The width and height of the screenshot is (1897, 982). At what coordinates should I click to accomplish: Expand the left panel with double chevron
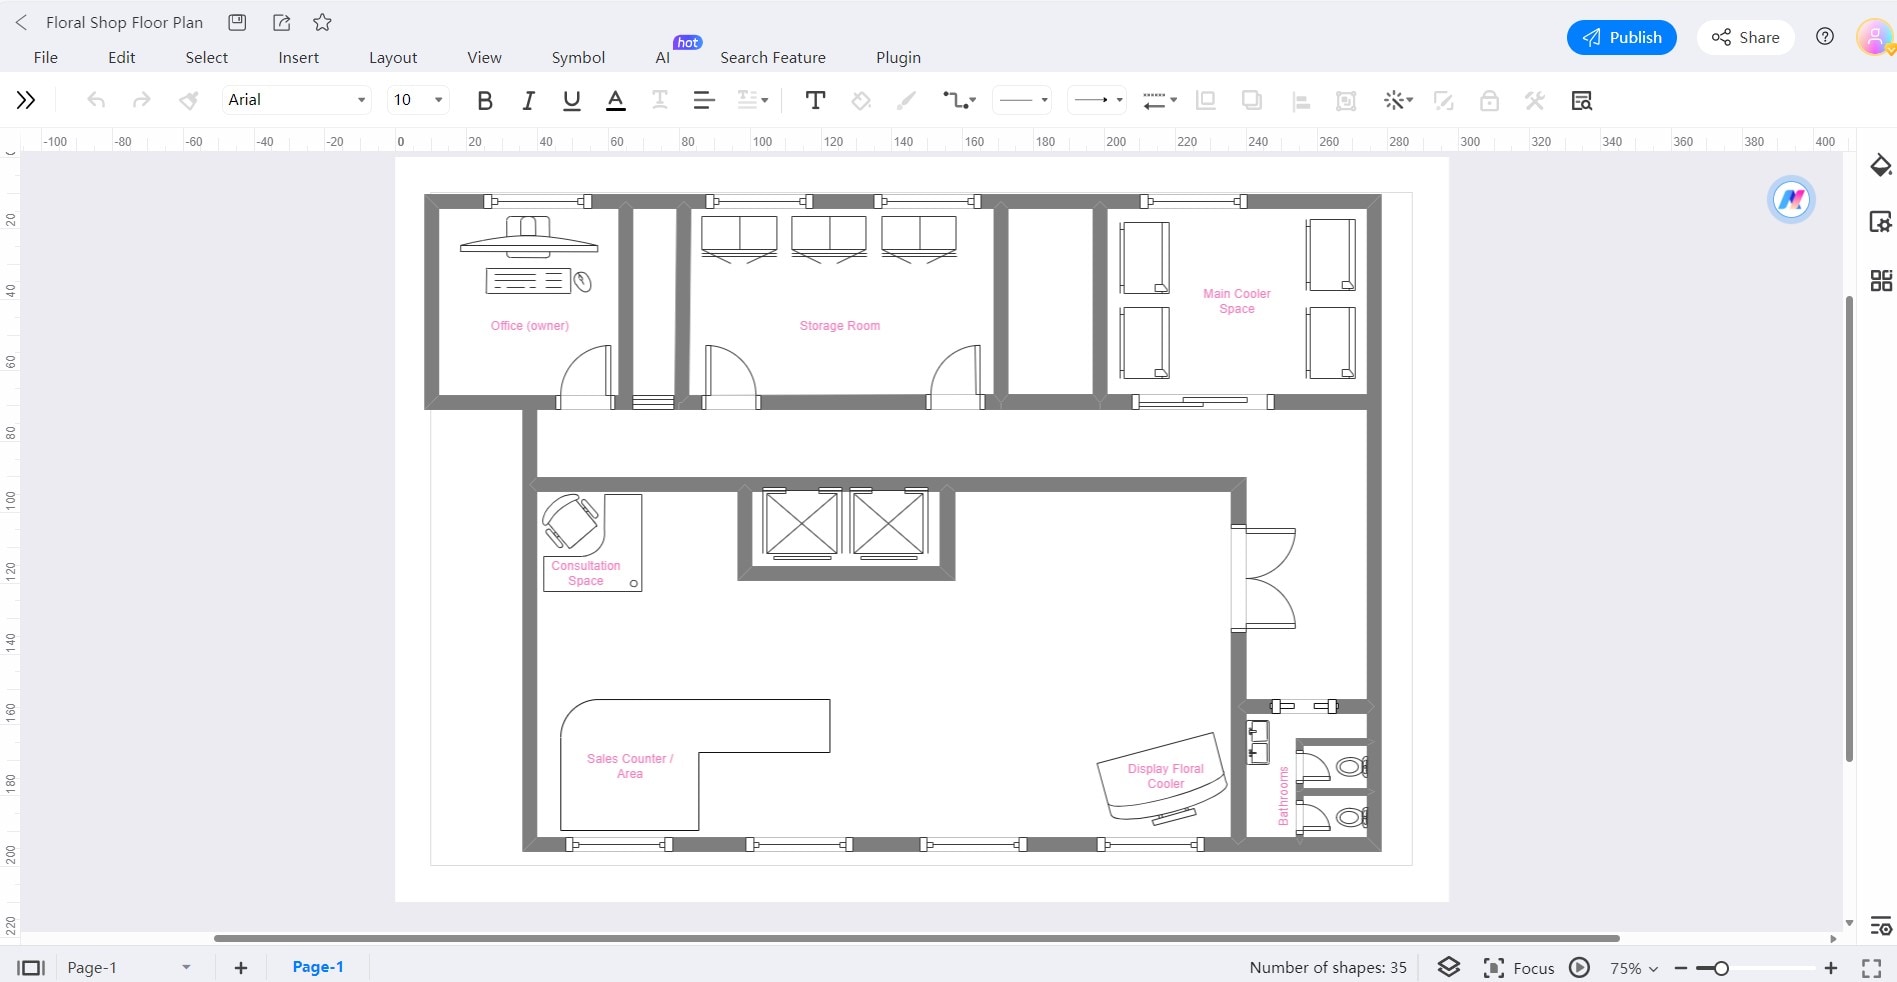[26, 100]
